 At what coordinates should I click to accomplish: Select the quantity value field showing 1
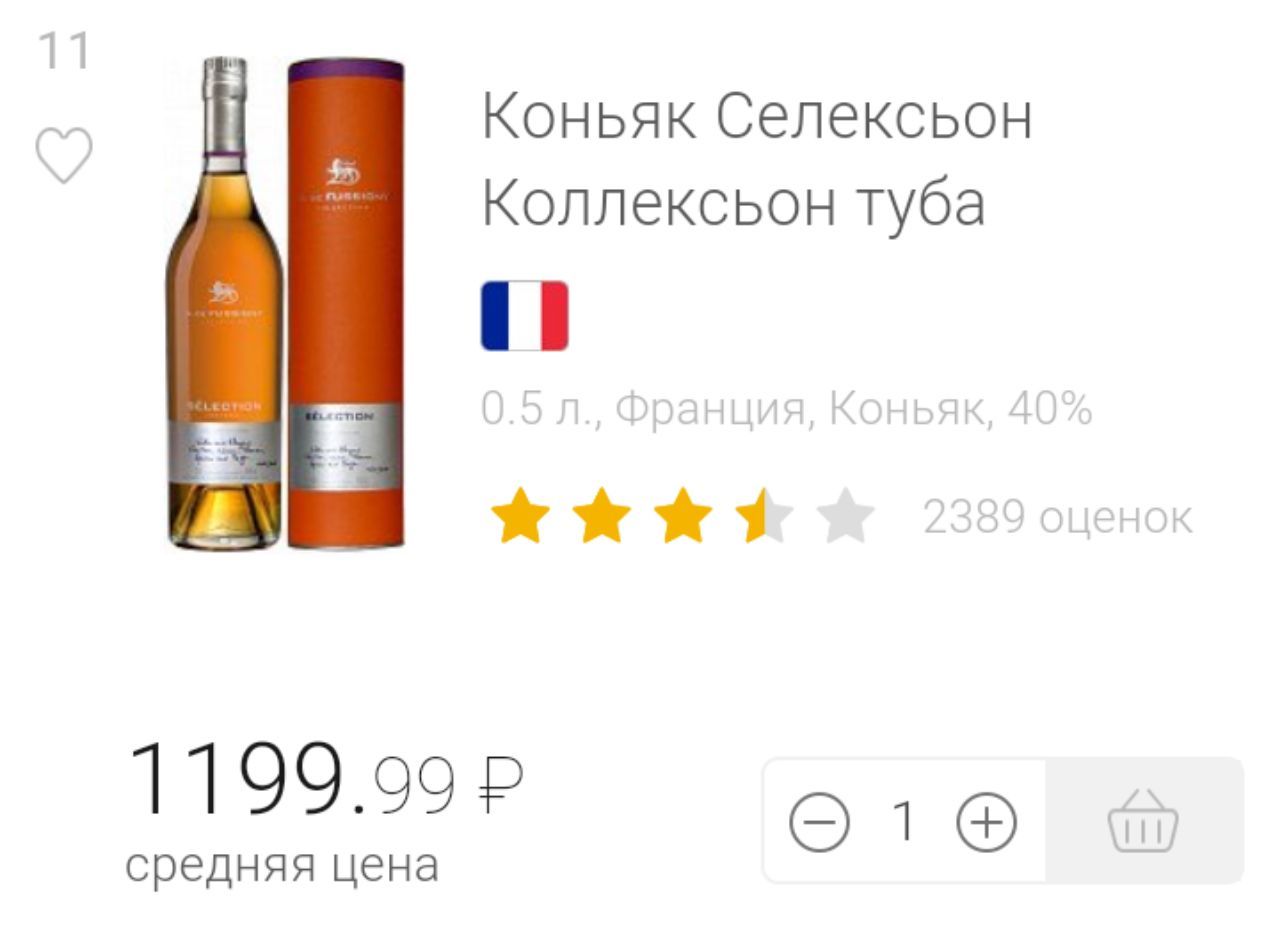(903, 821)
